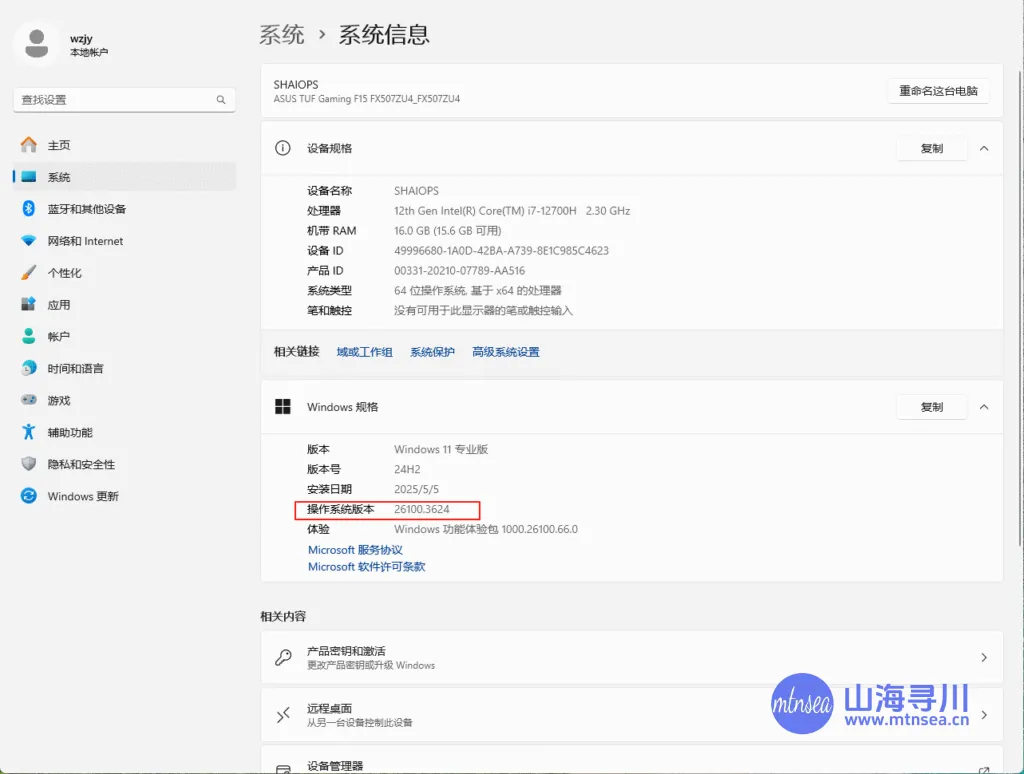Collapse the Windows 规格 section chevron
Viewport: 1024px width, 774px height.
point(984,407)
